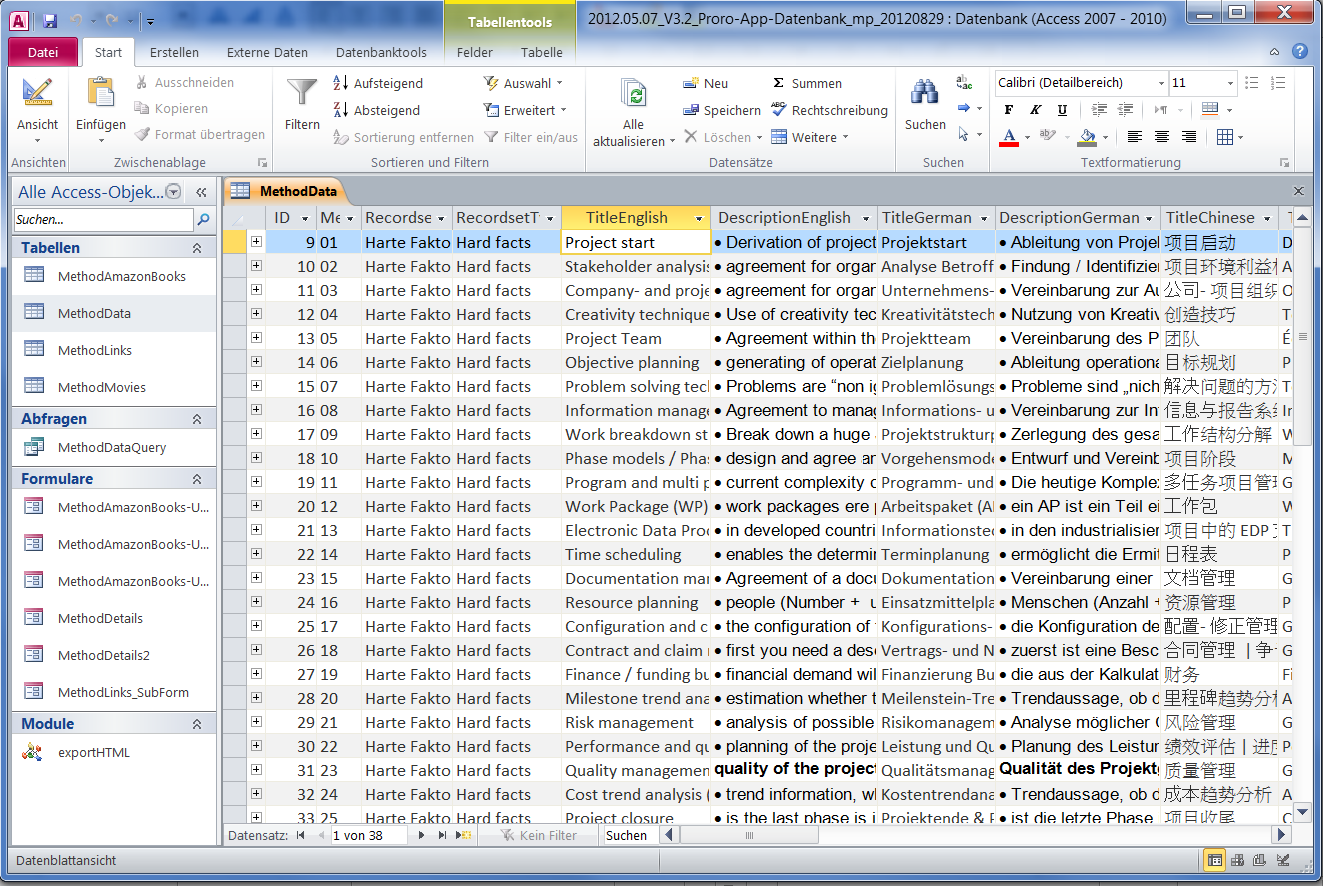Click the Suchen binoculars icon

924,93
